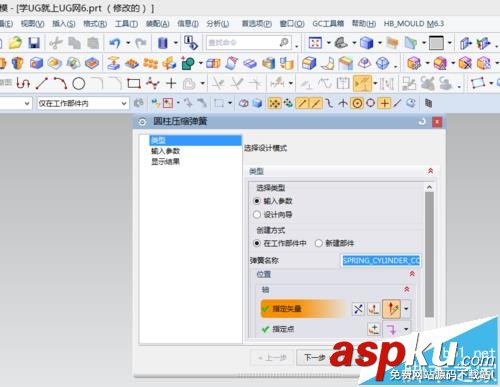Screen dimensions: 500x387
Task: Open the 工具(T) menu
Action: pyautogui.click(x=126, y=24)
